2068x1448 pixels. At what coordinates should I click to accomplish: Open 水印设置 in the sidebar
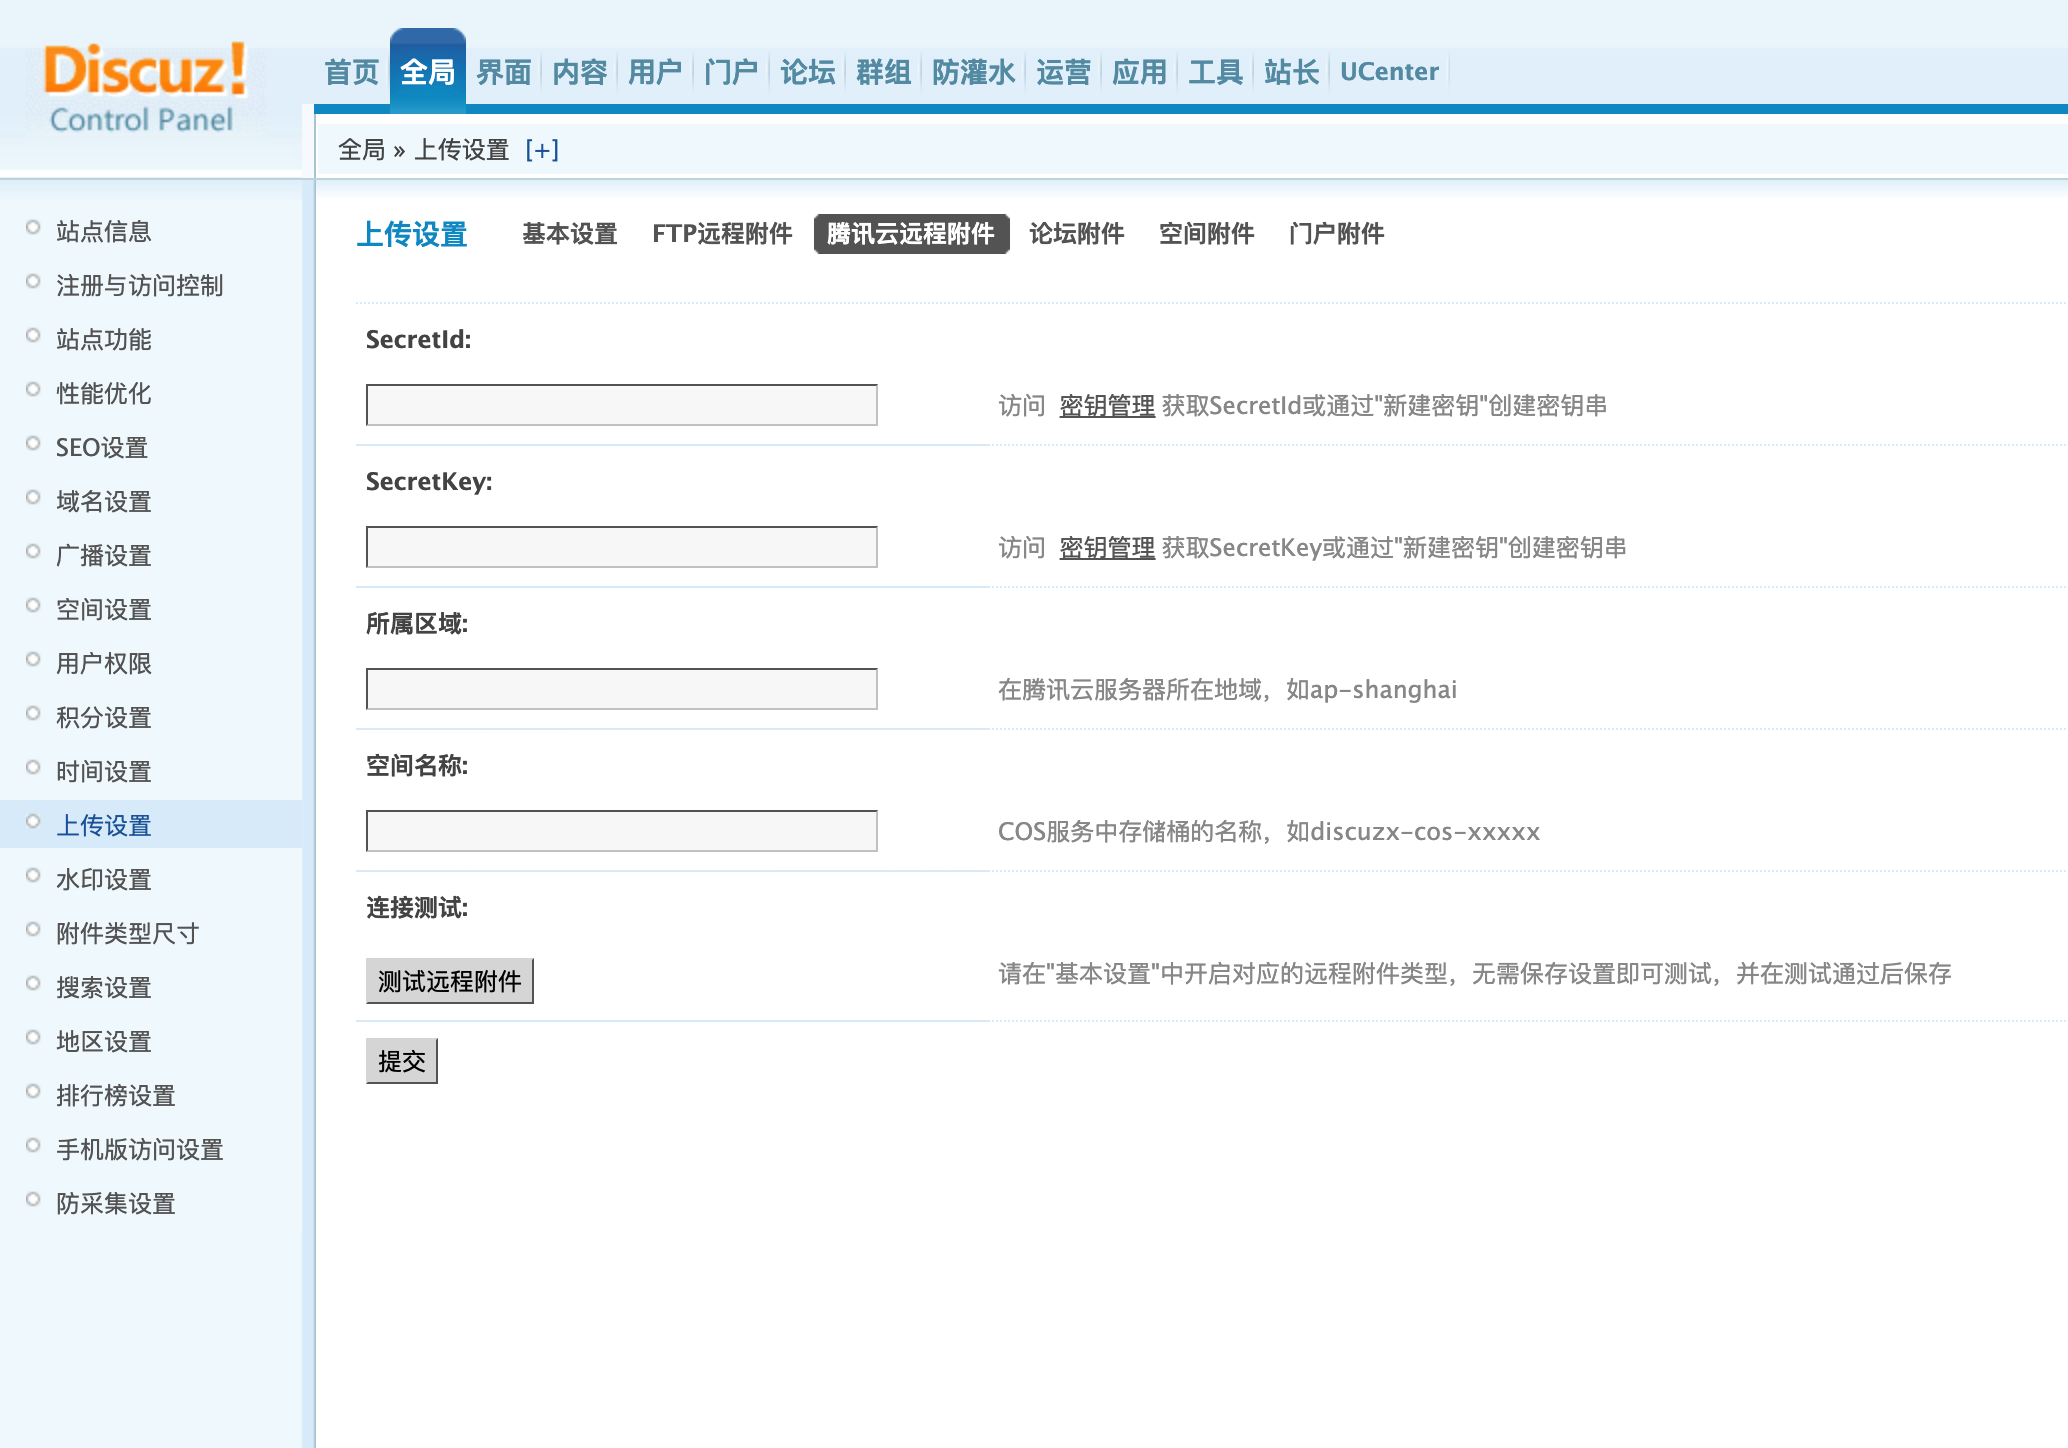[x=103, y=880]
